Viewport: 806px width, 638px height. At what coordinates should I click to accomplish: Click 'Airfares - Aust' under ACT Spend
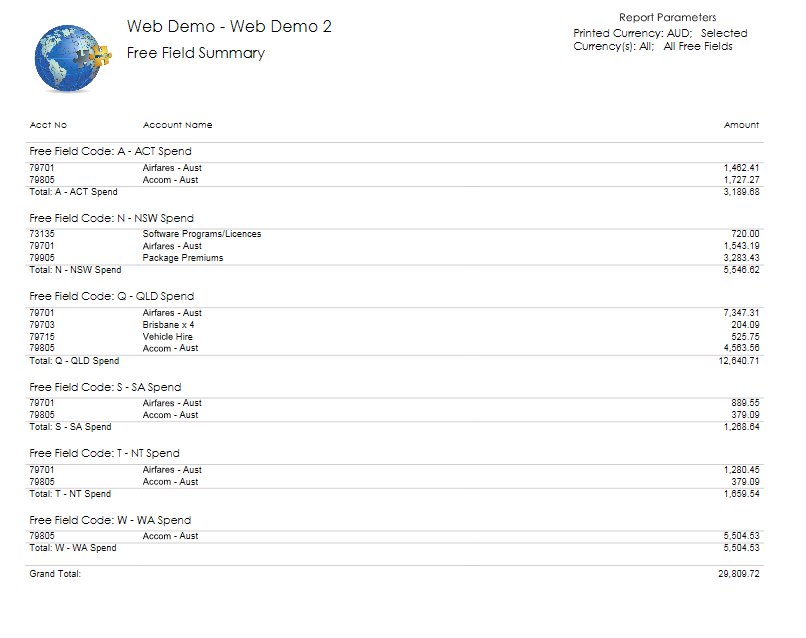point(172,168)
